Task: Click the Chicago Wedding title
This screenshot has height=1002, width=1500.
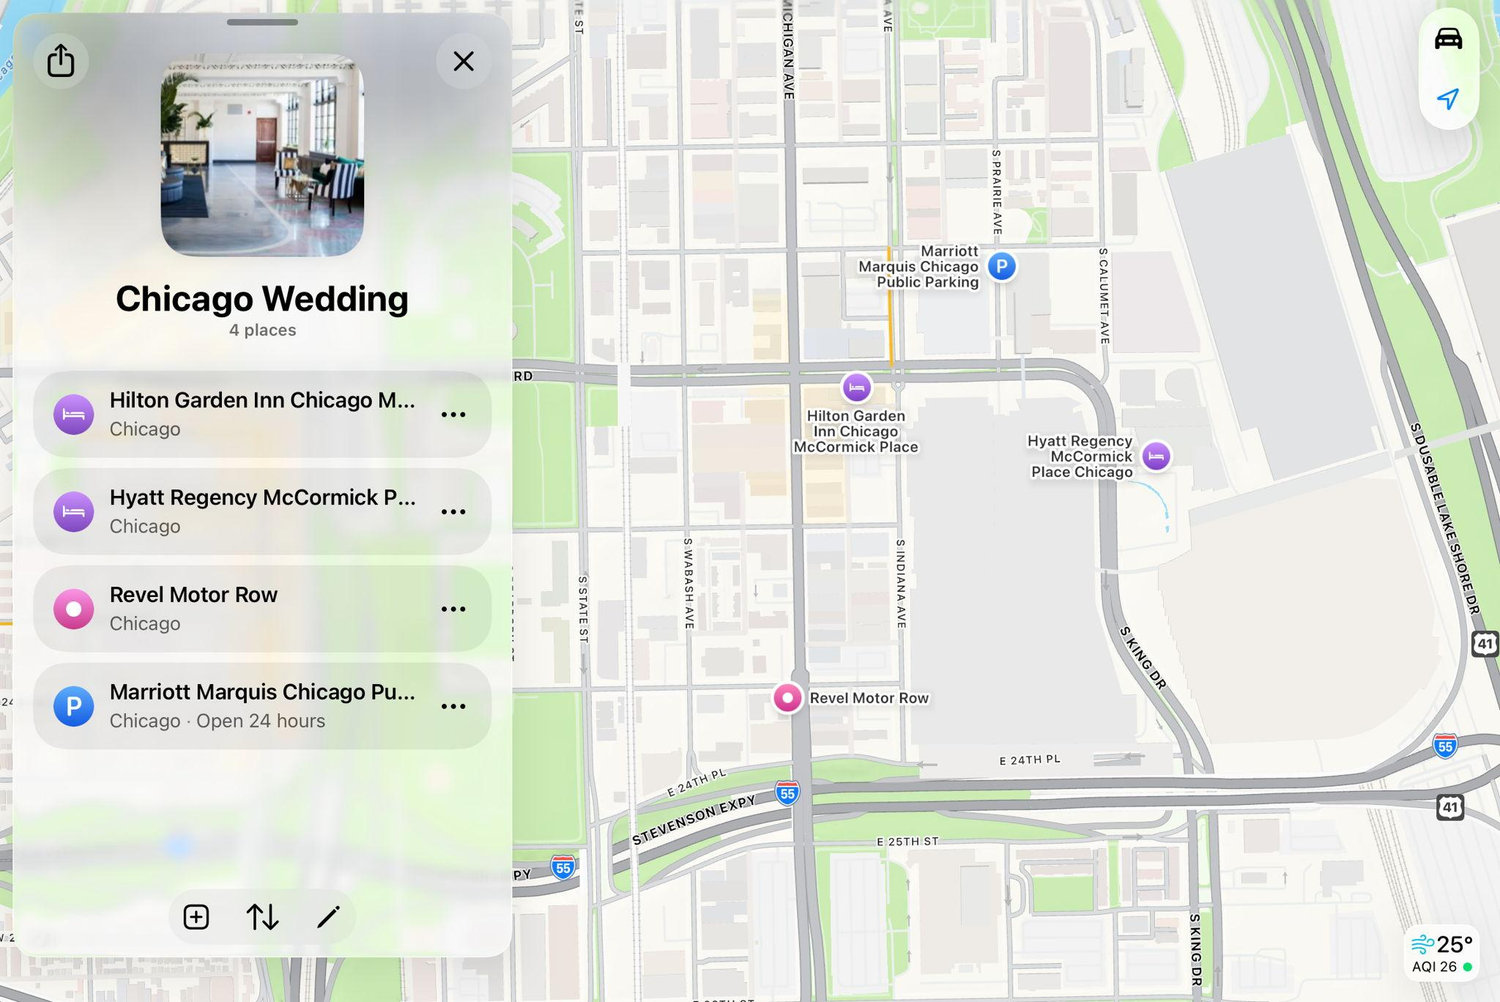Action: (x=262, y=299)
